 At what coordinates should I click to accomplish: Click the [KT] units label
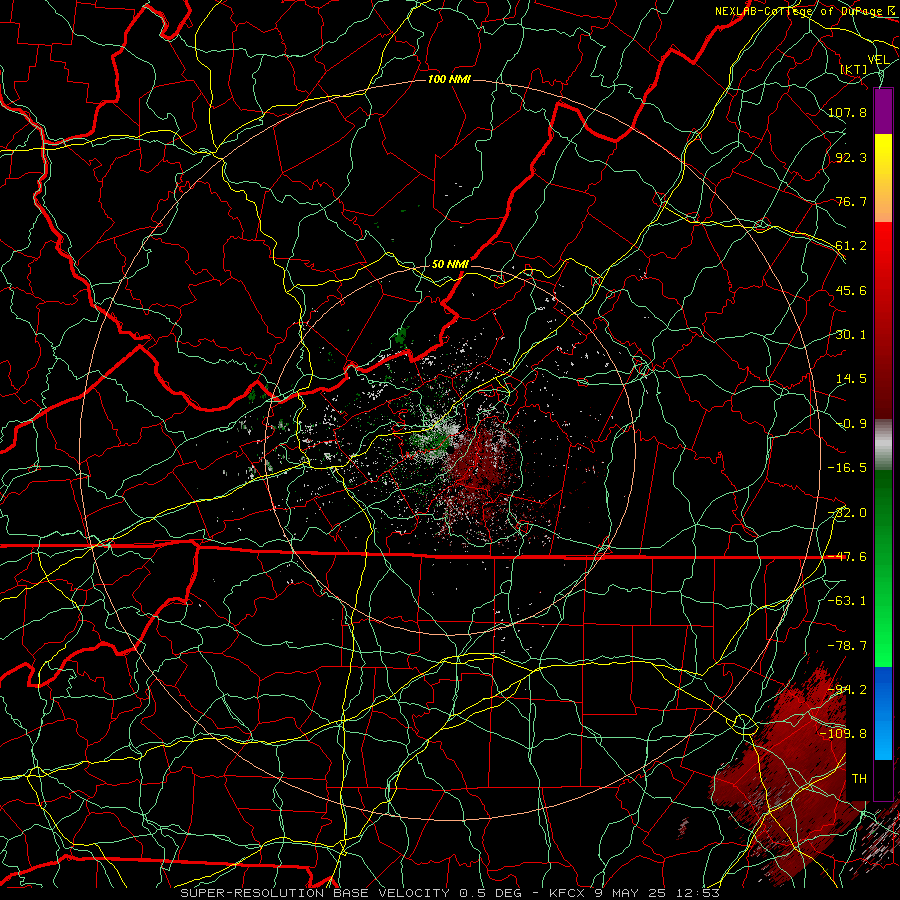tap(854, 69)
